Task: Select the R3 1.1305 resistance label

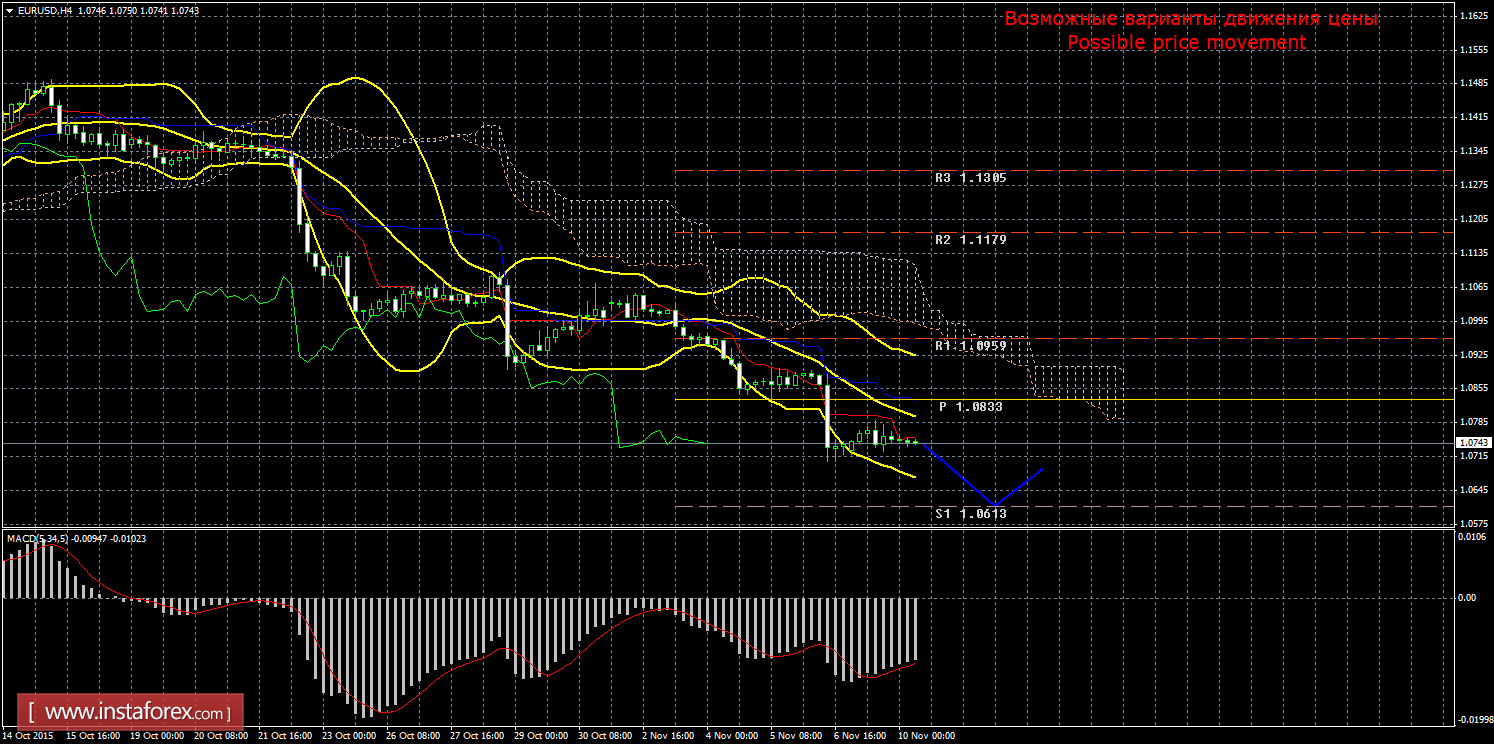Action: click(970, 178)
